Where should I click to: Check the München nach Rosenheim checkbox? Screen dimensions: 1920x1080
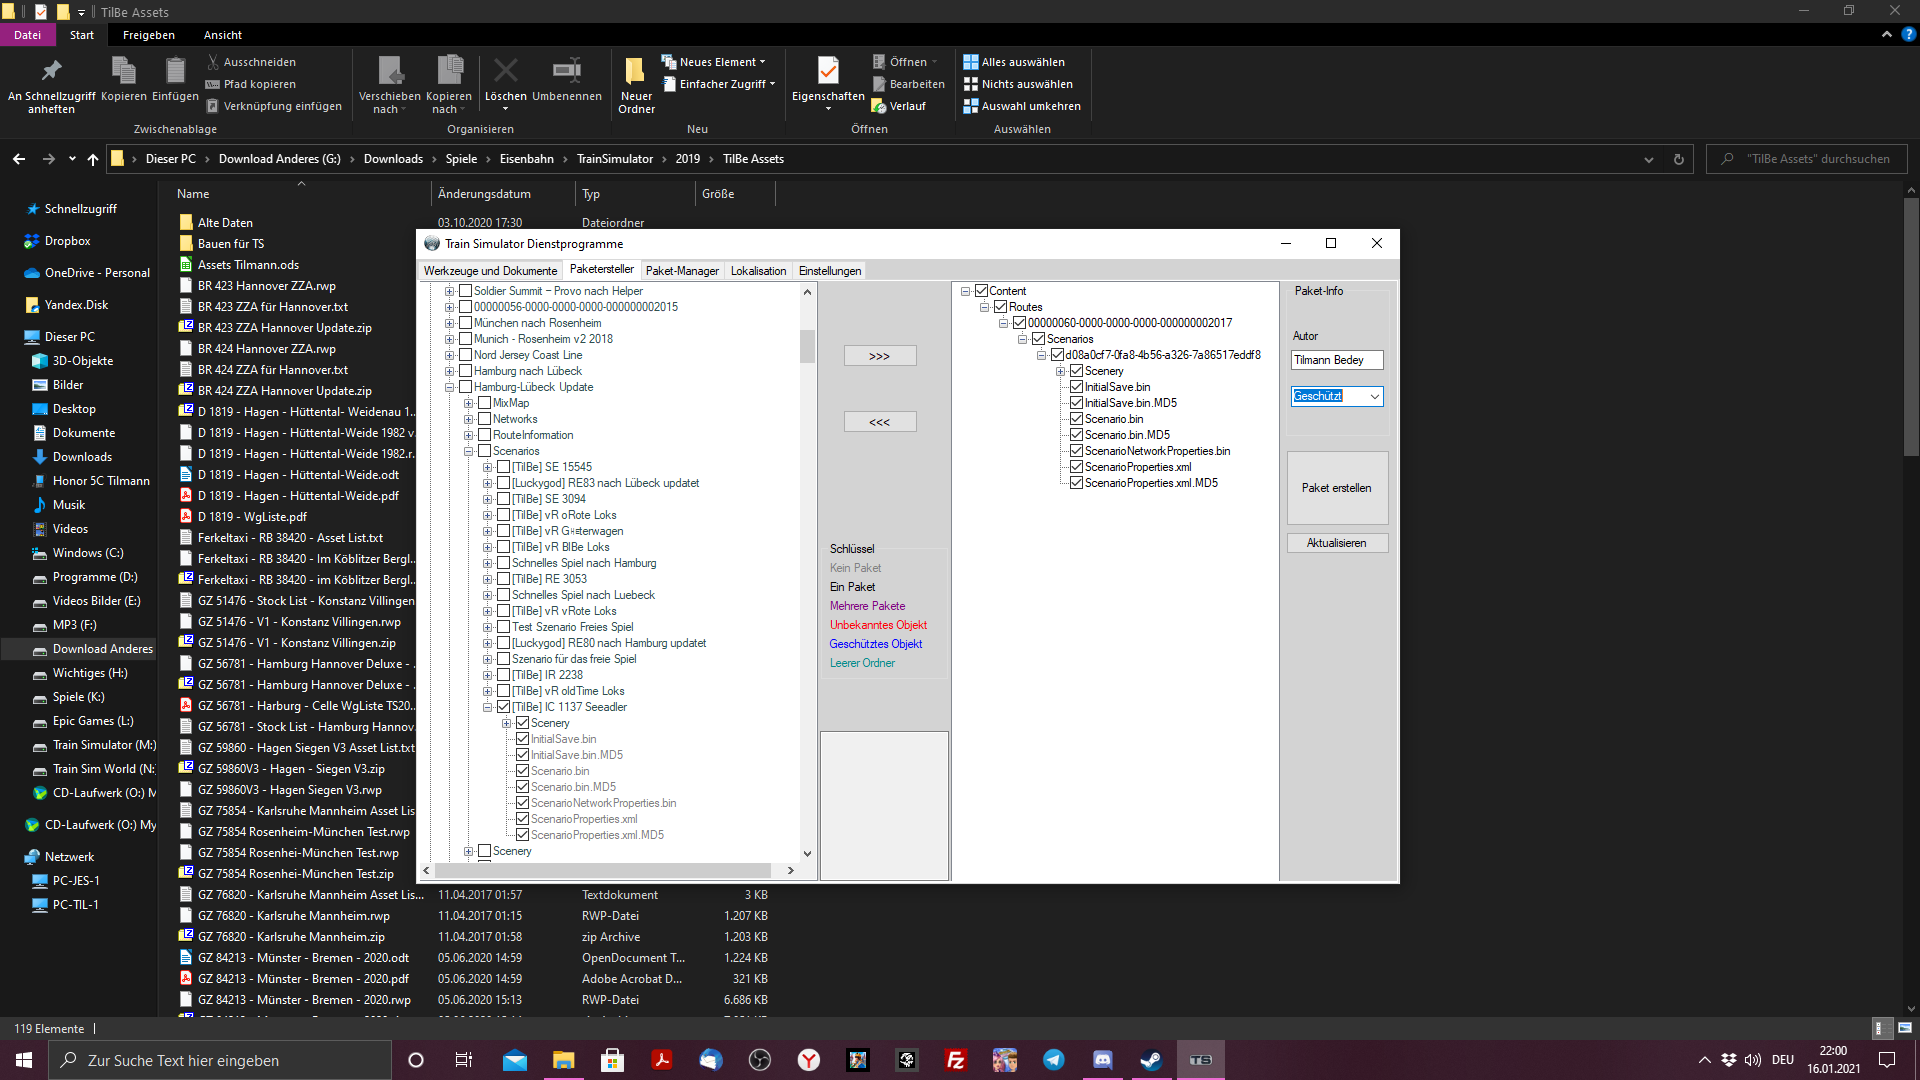coord(465,323)
